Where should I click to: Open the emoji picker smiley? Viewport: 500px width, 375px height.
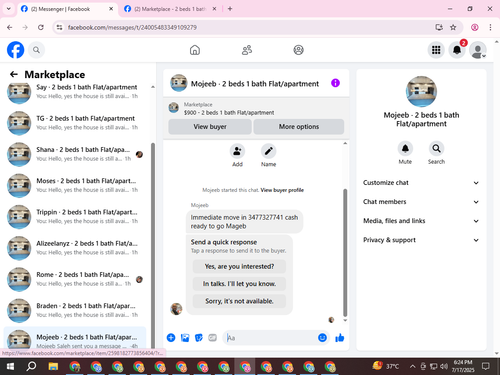point(322,338)
